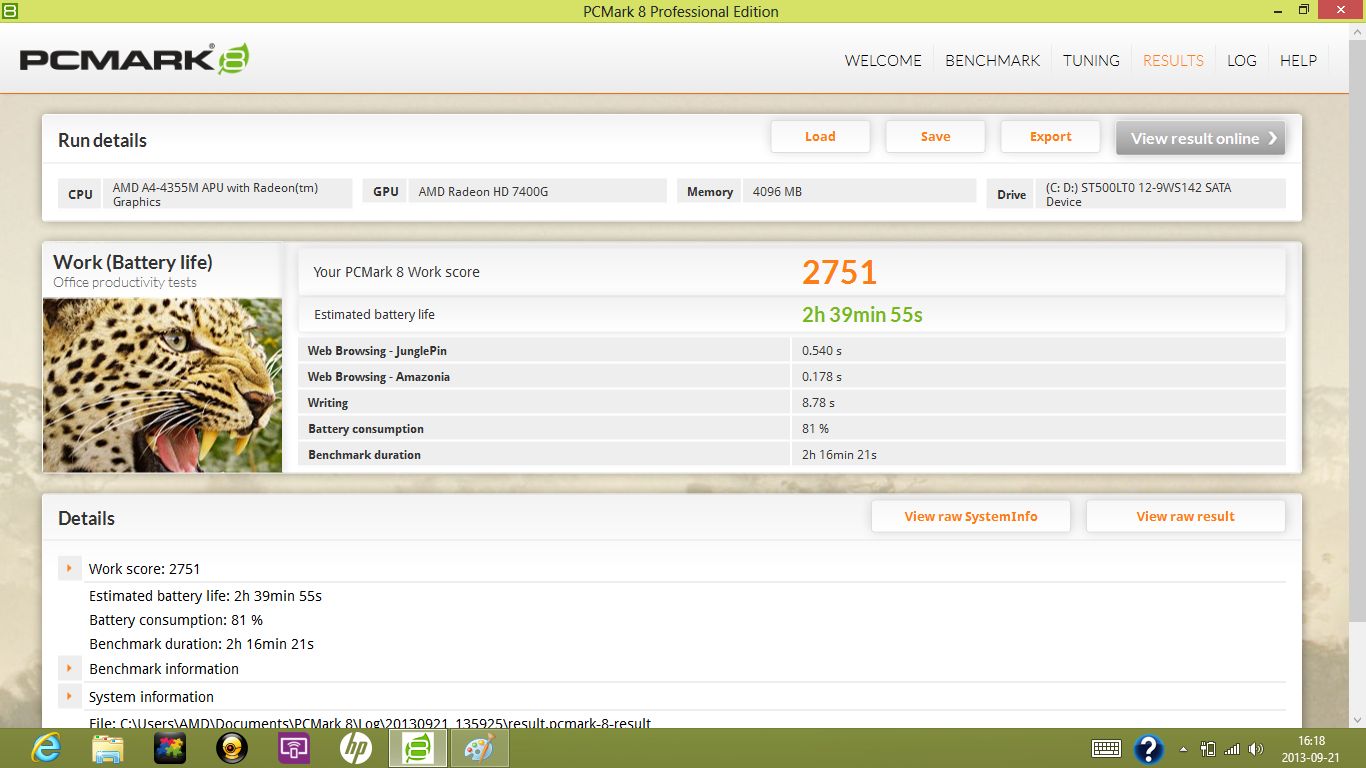This screenshot has width=1366, height=768.
Task: Click the Work score value 2751
Action: 839,272
